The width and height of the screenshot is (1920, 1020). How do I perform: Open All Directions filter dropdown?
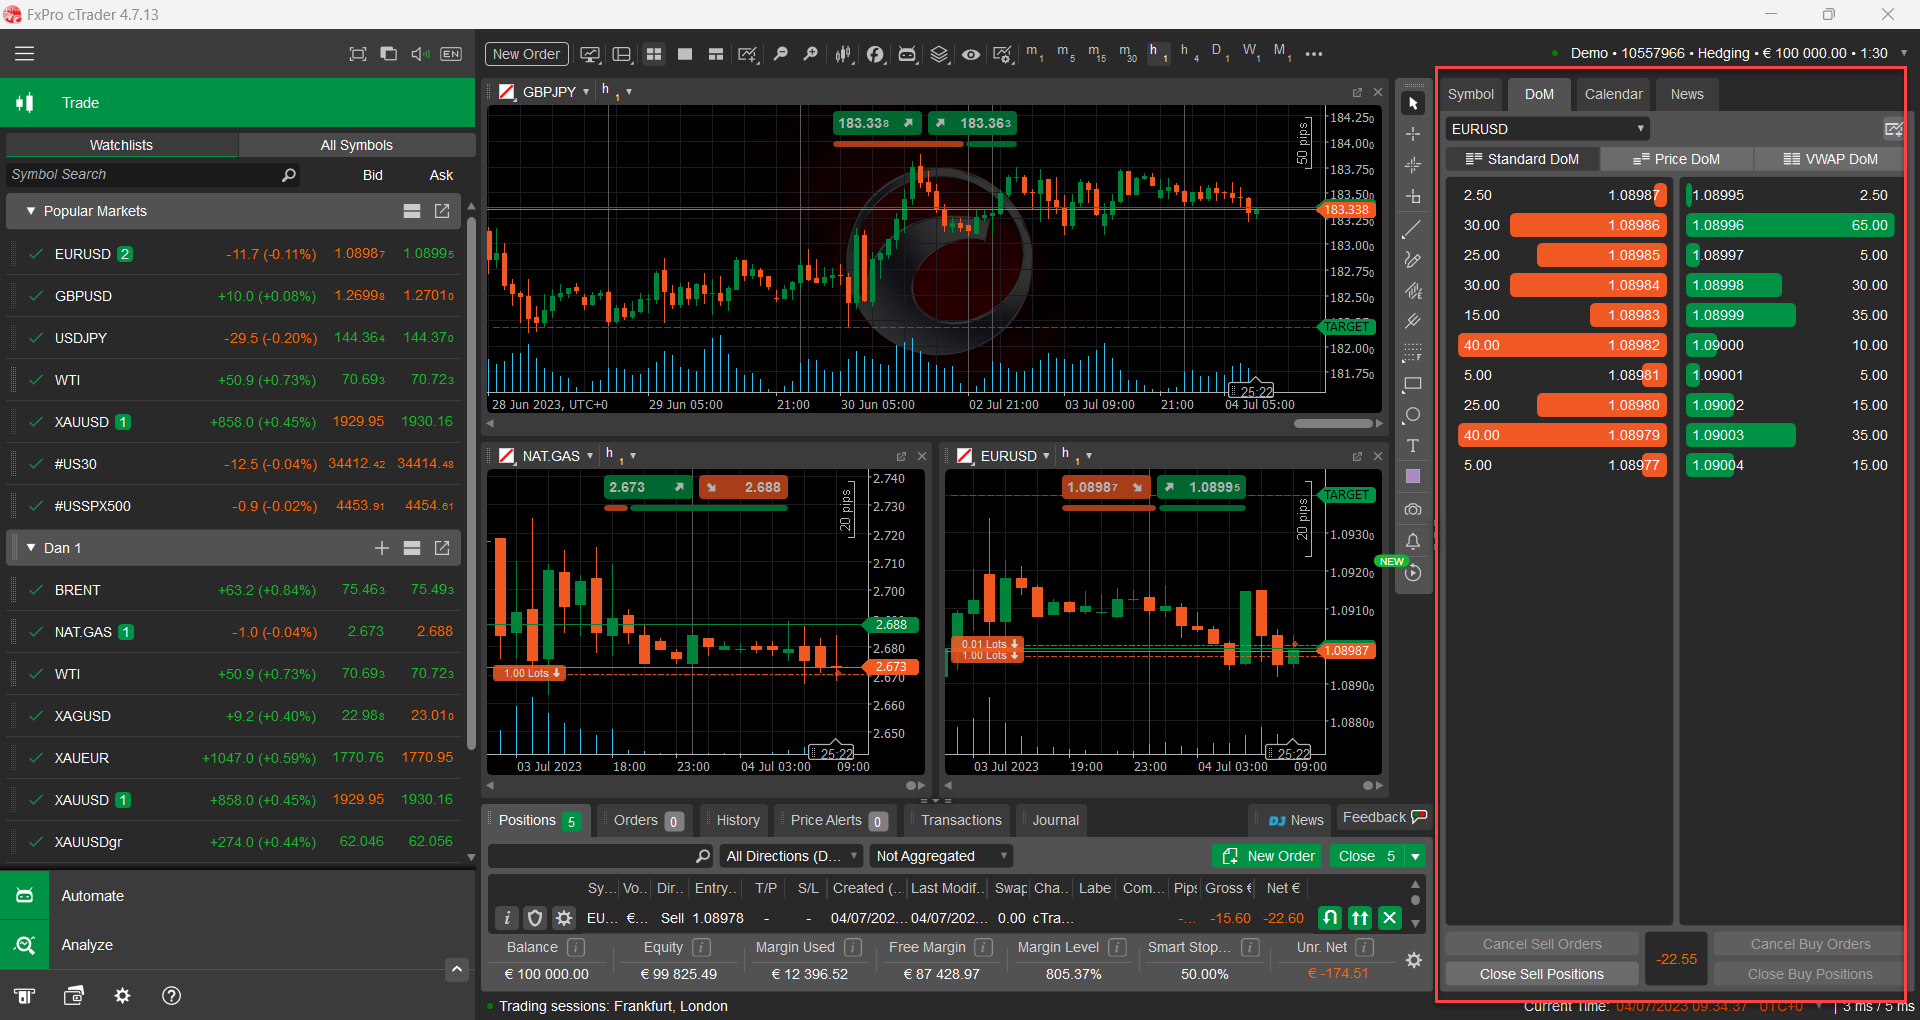click(792, 856)
